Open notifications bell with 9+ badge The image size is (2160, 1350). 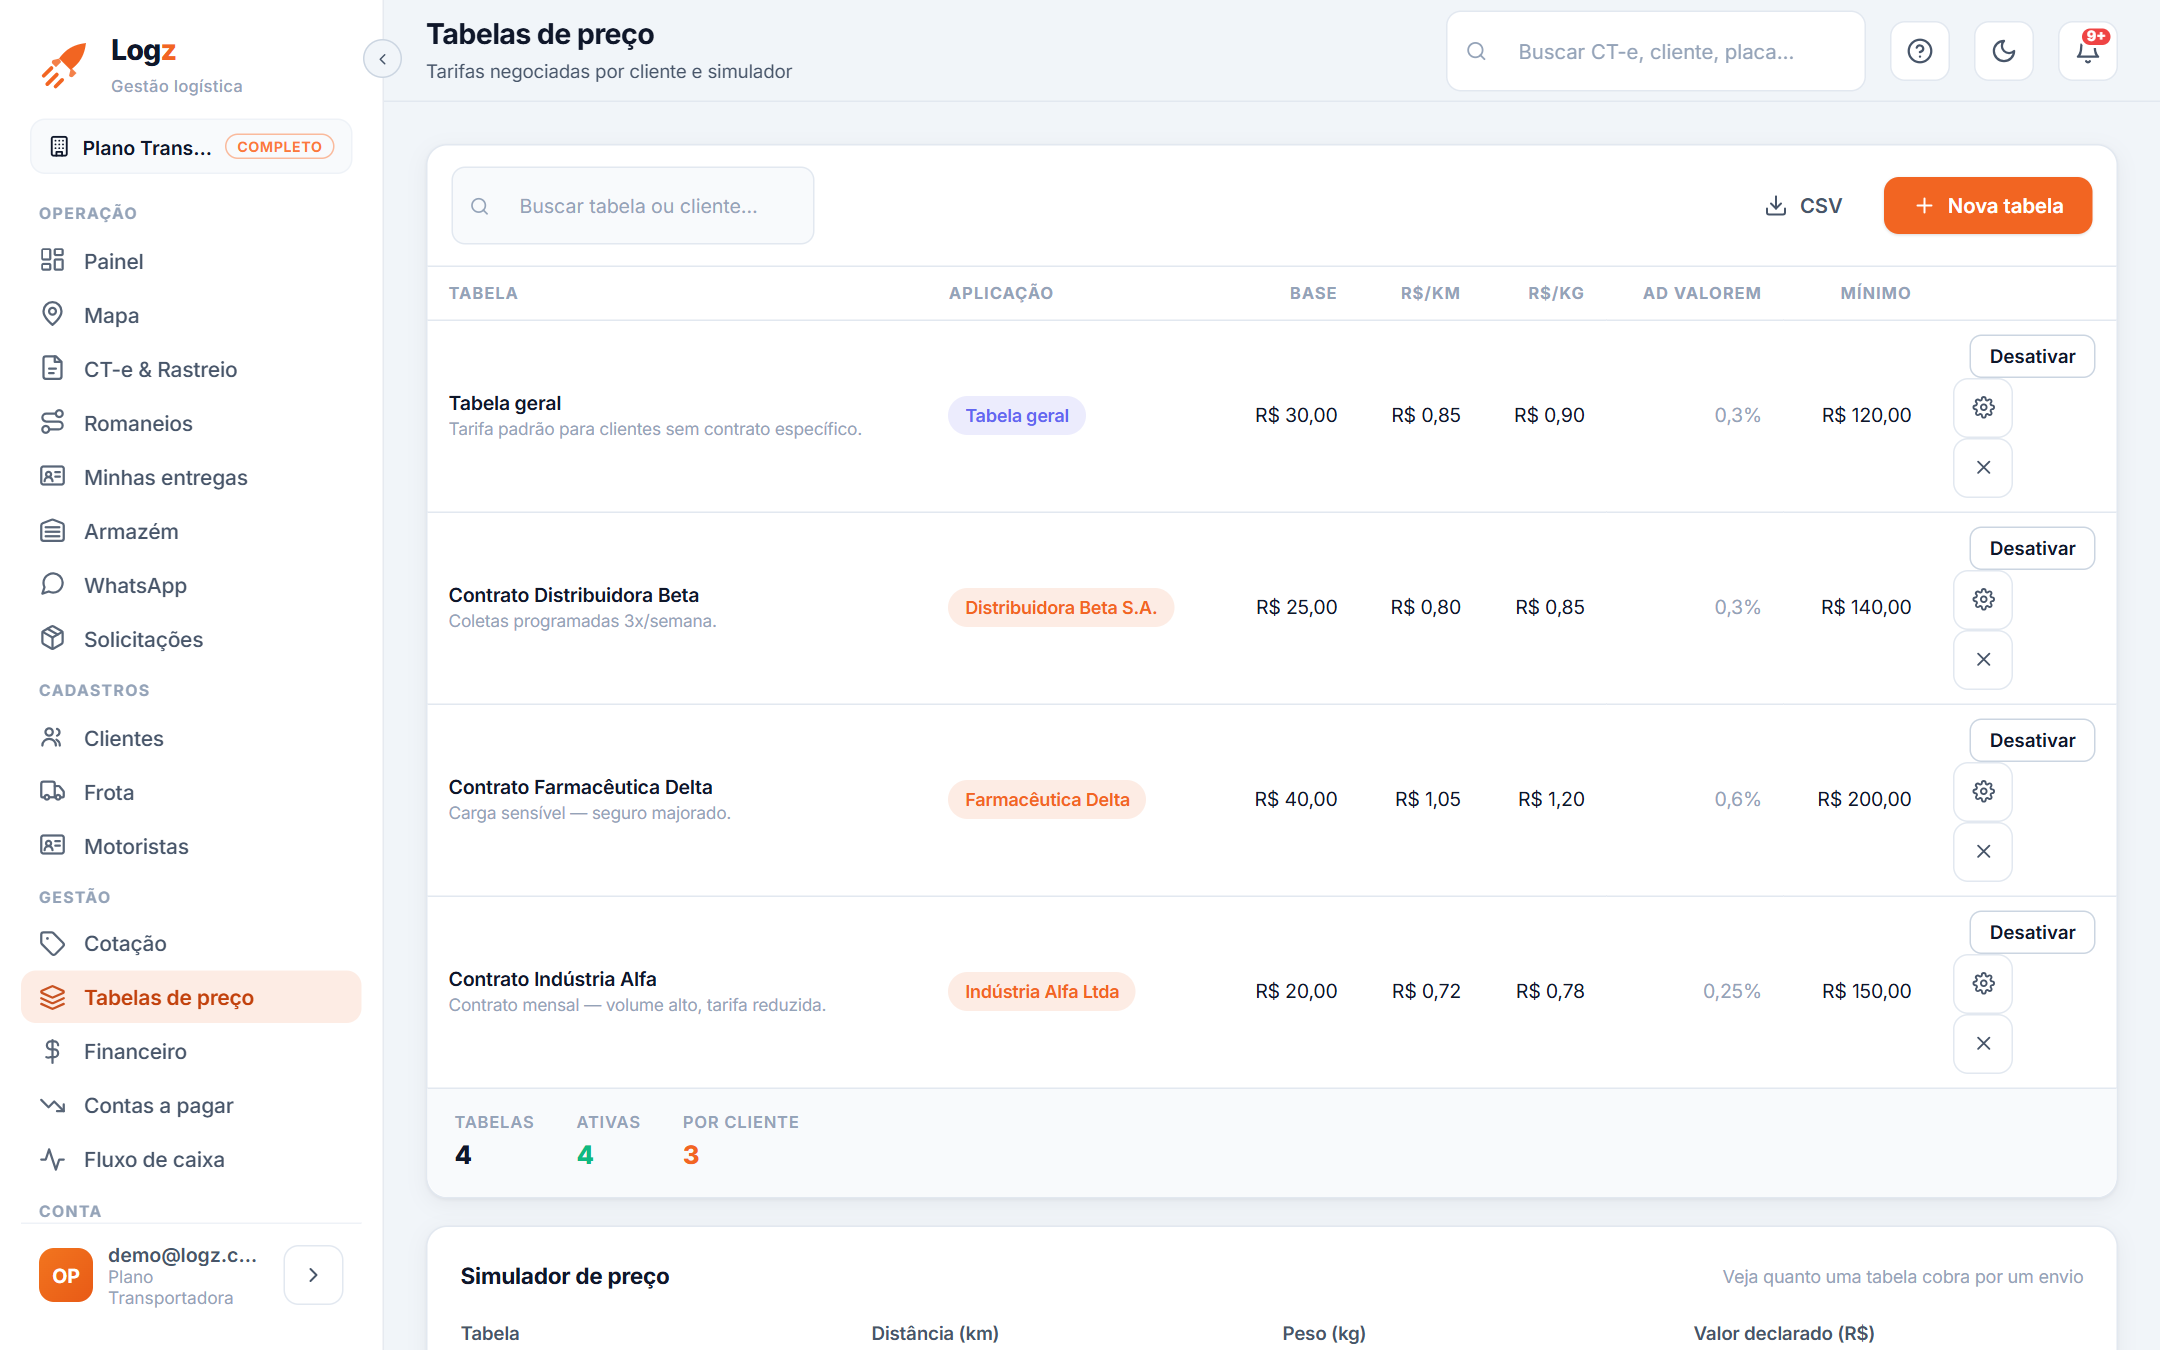pos(2087,51)
